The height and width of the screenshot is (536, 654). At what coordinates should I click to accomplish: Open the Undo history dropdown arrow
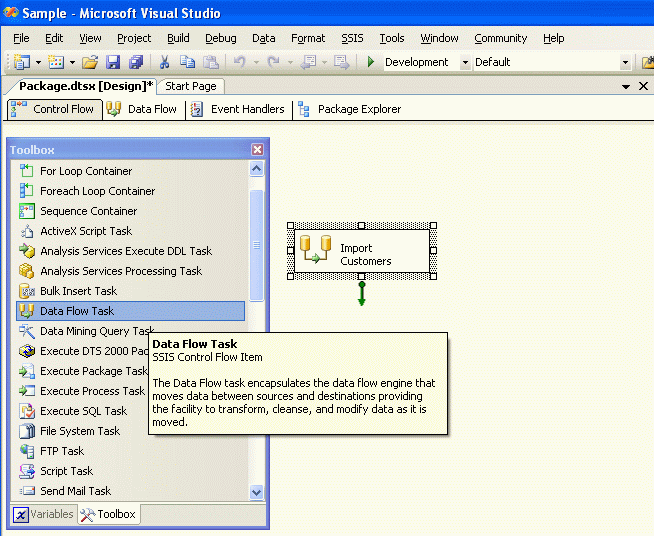click(x=256, y=63)
